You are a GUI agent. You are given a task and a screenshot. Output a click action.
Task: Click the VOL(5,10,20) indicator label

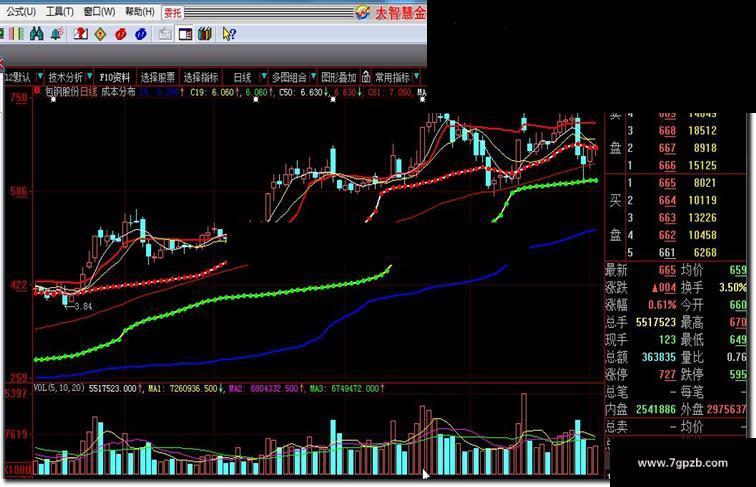point(59,388)
